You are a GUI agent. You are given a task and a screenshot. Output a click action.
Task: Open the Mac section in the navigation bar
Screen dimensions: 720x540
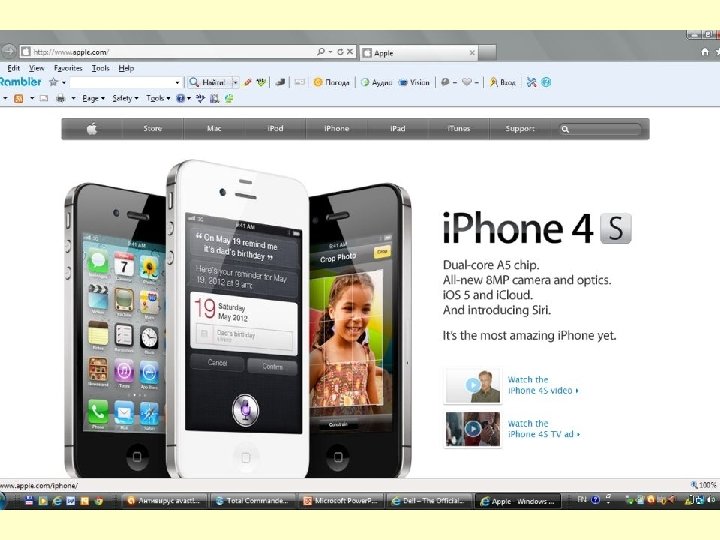[214, 129]
